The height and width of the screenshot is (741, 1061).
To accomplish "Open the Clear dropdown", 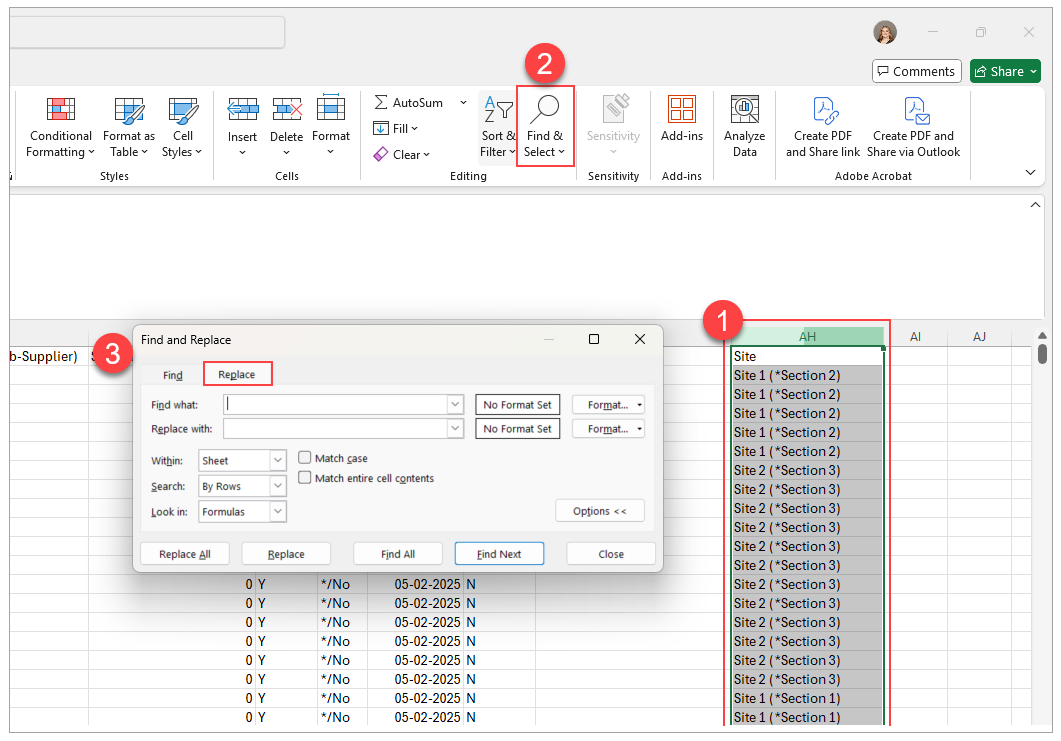I will [402, 155].
